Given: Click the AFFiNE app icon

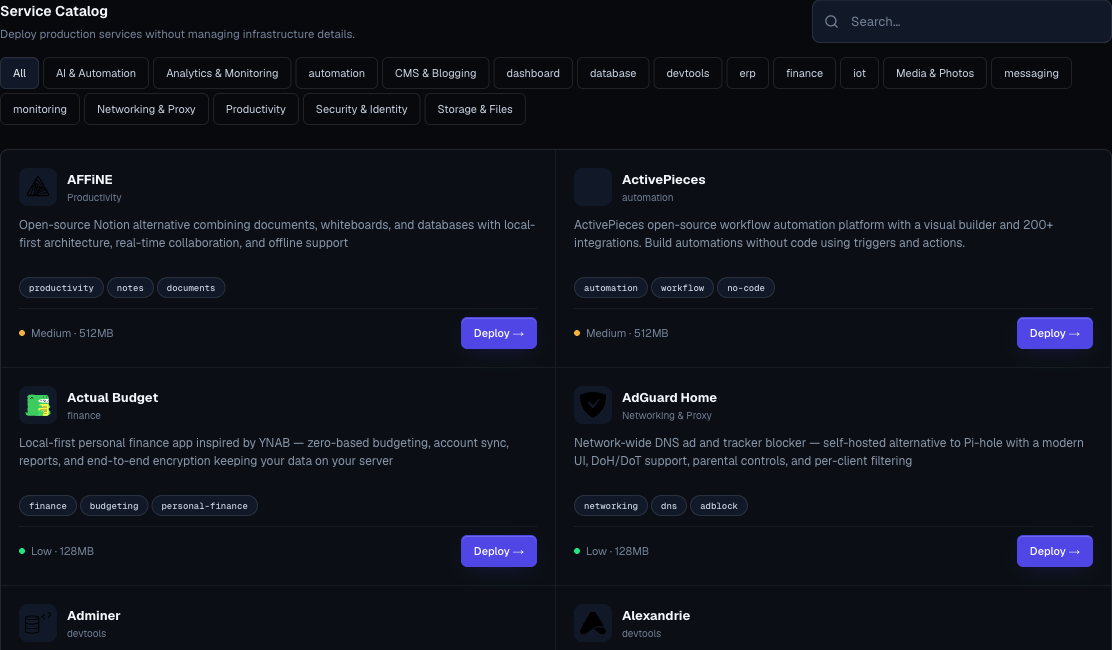Looking at the screenshot, I should pyautogui.click(x=38, y=187).
